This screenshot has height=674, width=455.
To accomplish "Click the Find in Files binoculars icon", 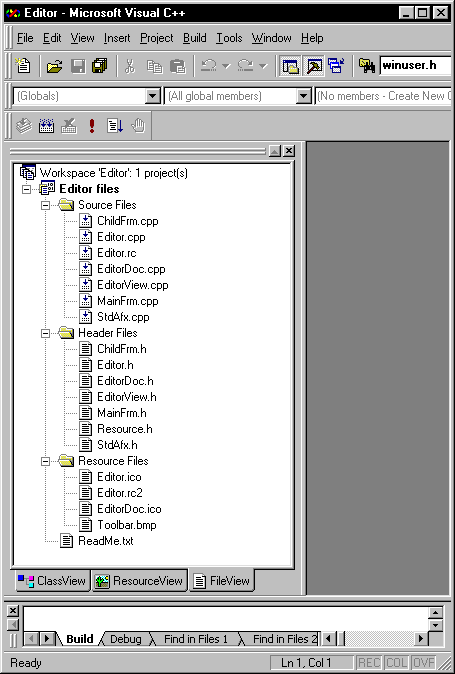I will coord(367,66).
